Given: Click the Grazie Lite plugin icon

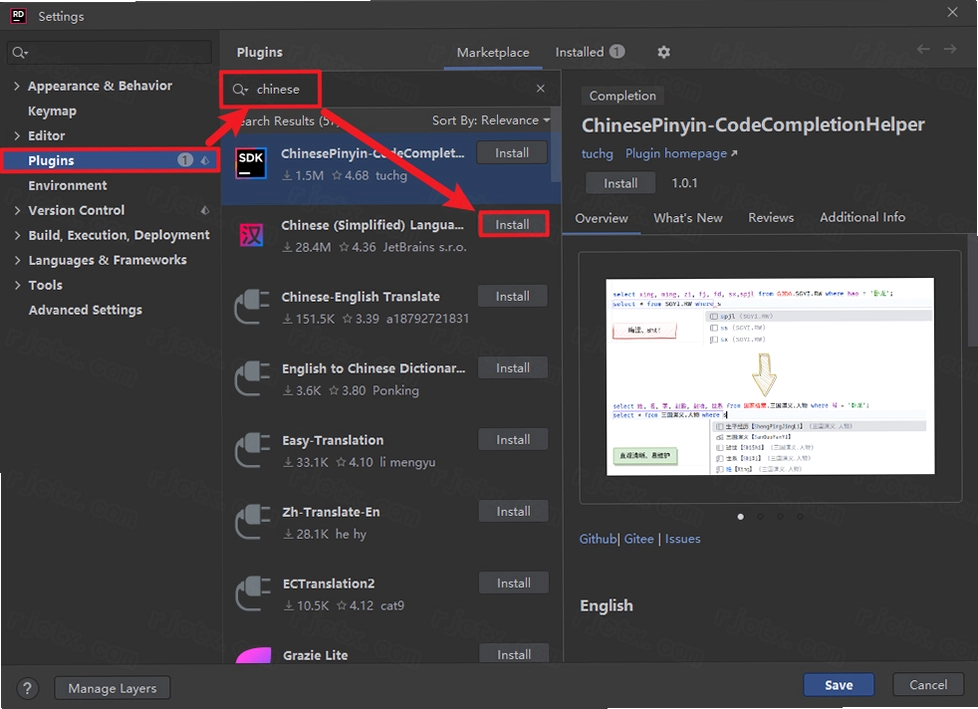Looking at the screenshot, I should pos(253,655).
